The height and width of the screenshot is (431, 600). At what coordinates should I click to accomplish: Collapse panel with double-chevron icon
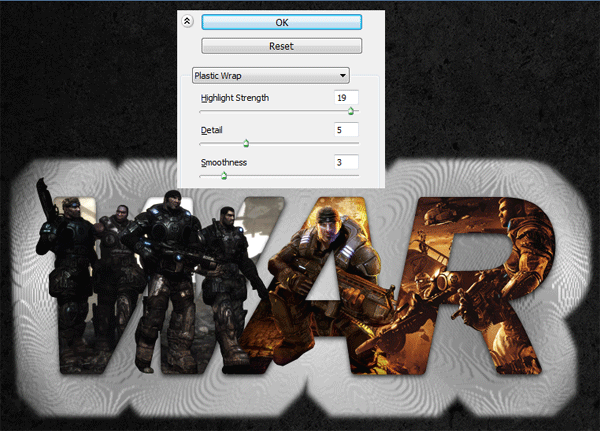point(187,21)
